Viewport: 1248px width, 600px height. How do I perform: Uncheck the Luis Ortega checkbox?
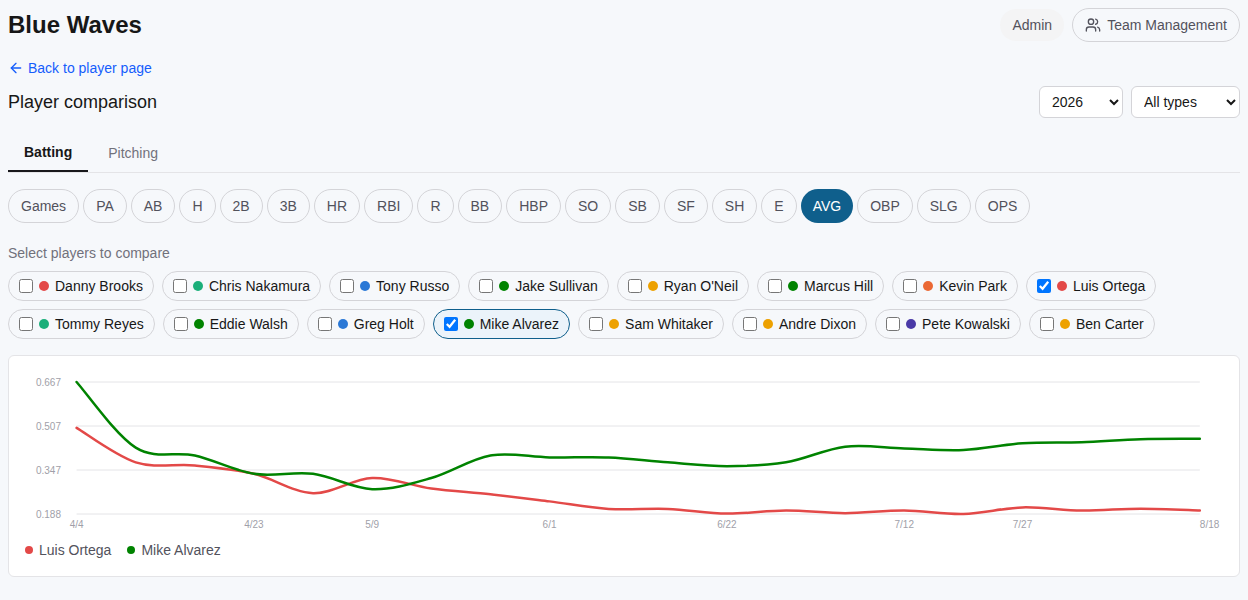[1044, 286]
